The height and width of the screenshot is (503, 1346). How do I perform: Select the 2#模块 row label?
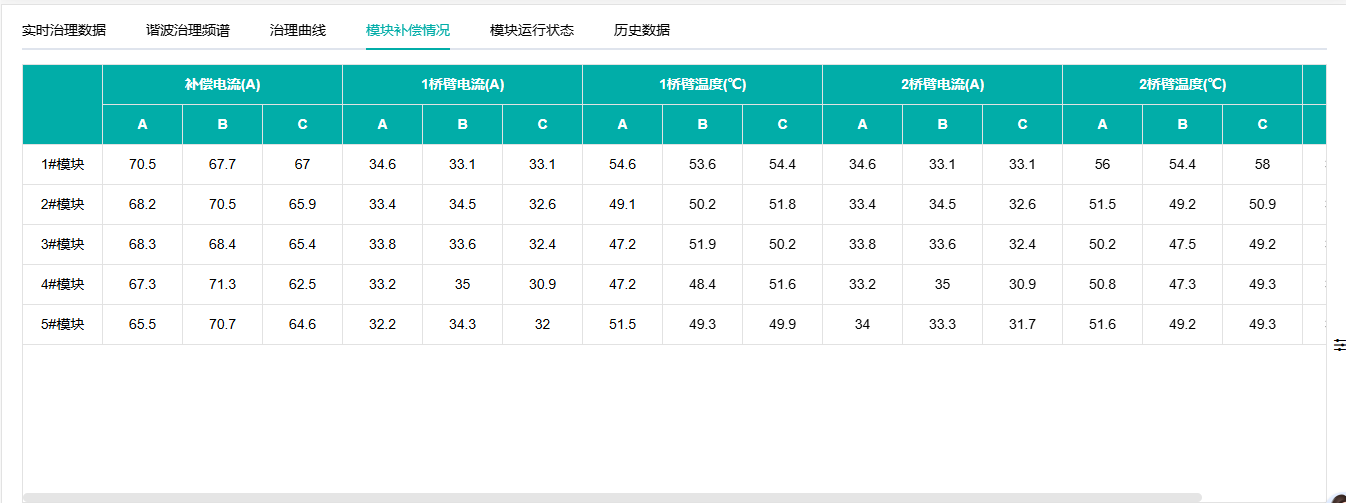click(x=63, y=205)
